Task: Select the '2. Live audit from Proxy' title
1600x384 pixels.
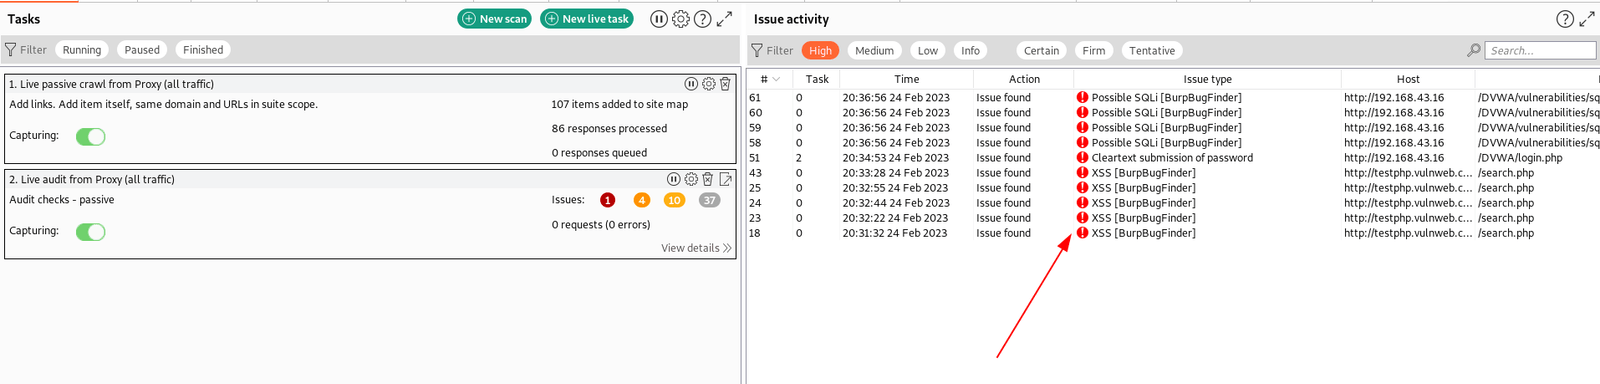Action: pos(92,179)
